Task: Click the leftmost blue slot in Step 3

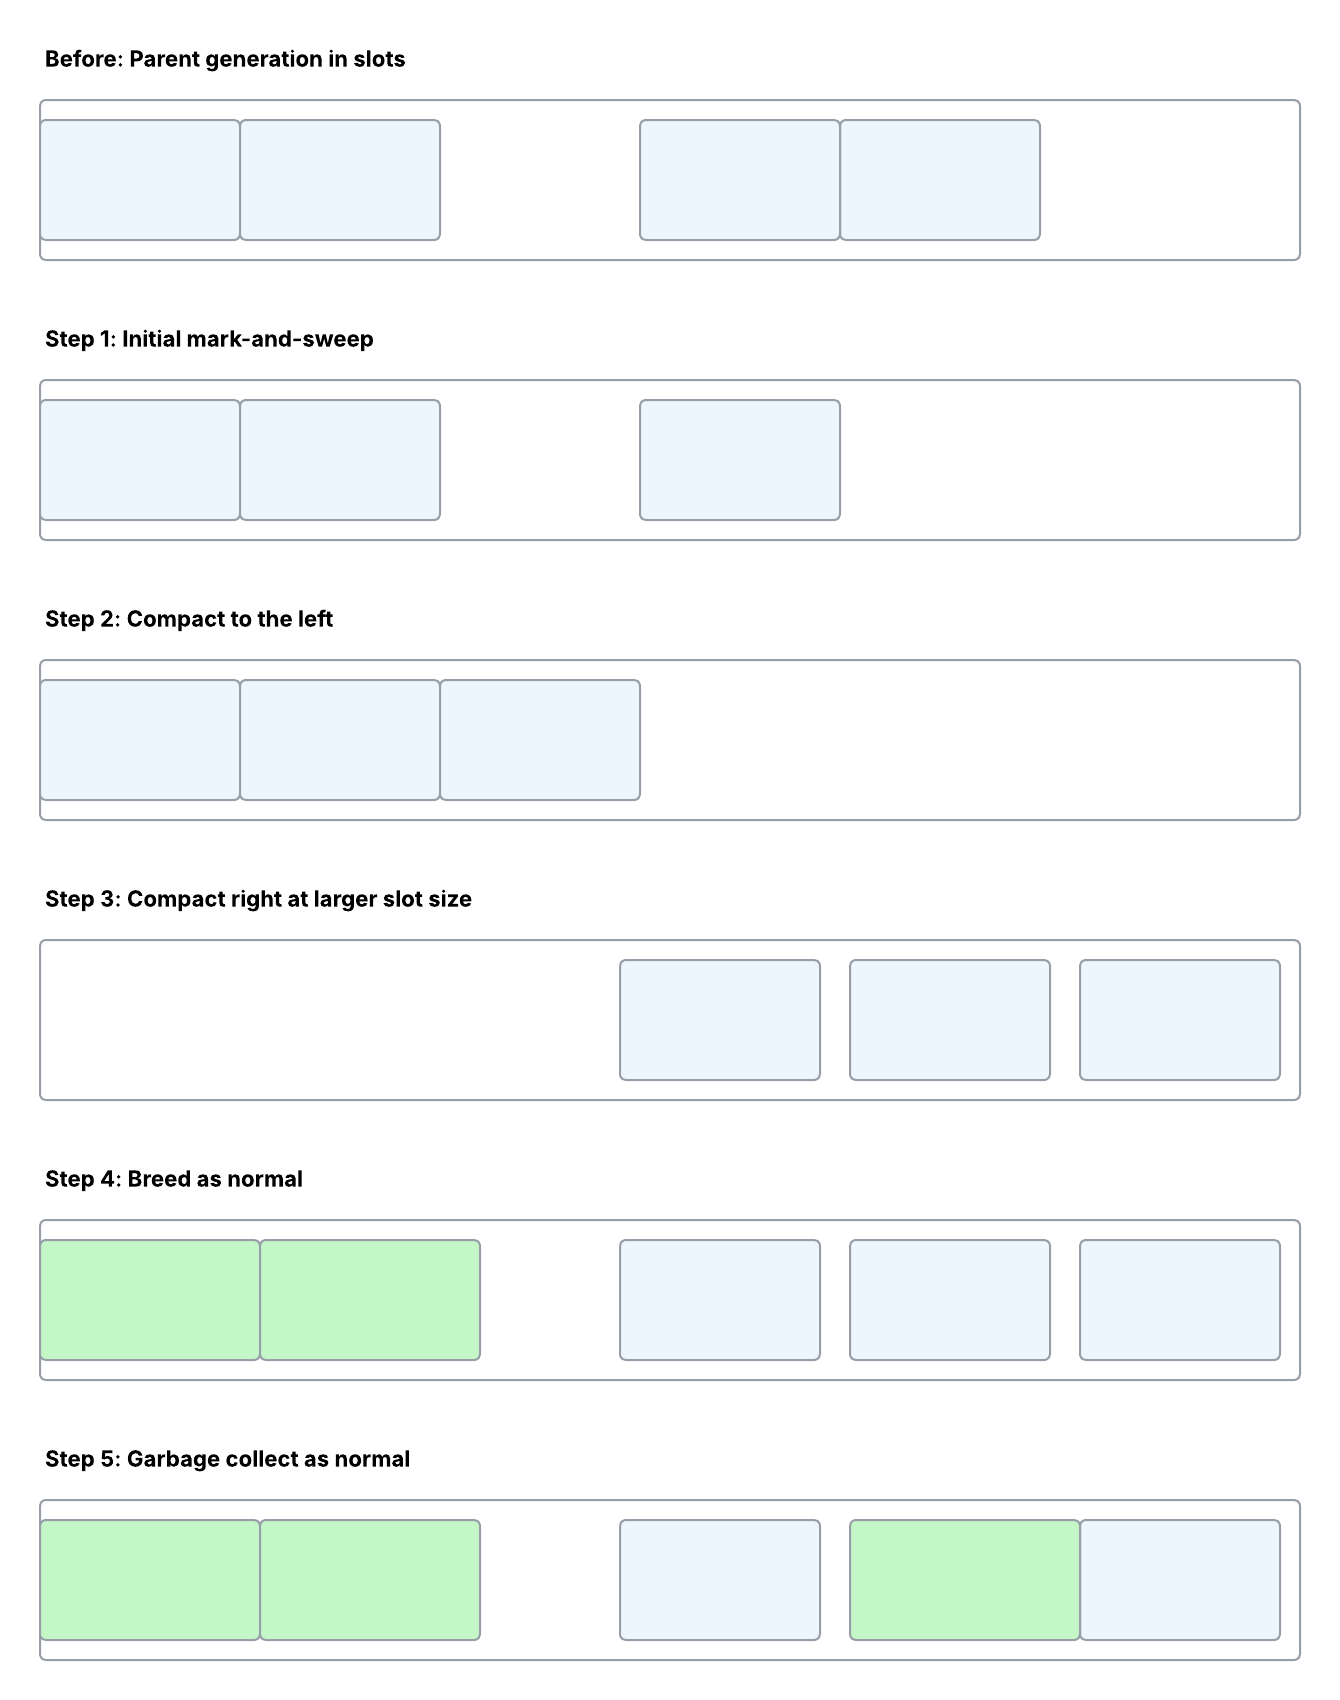Action: point(720,1020)
